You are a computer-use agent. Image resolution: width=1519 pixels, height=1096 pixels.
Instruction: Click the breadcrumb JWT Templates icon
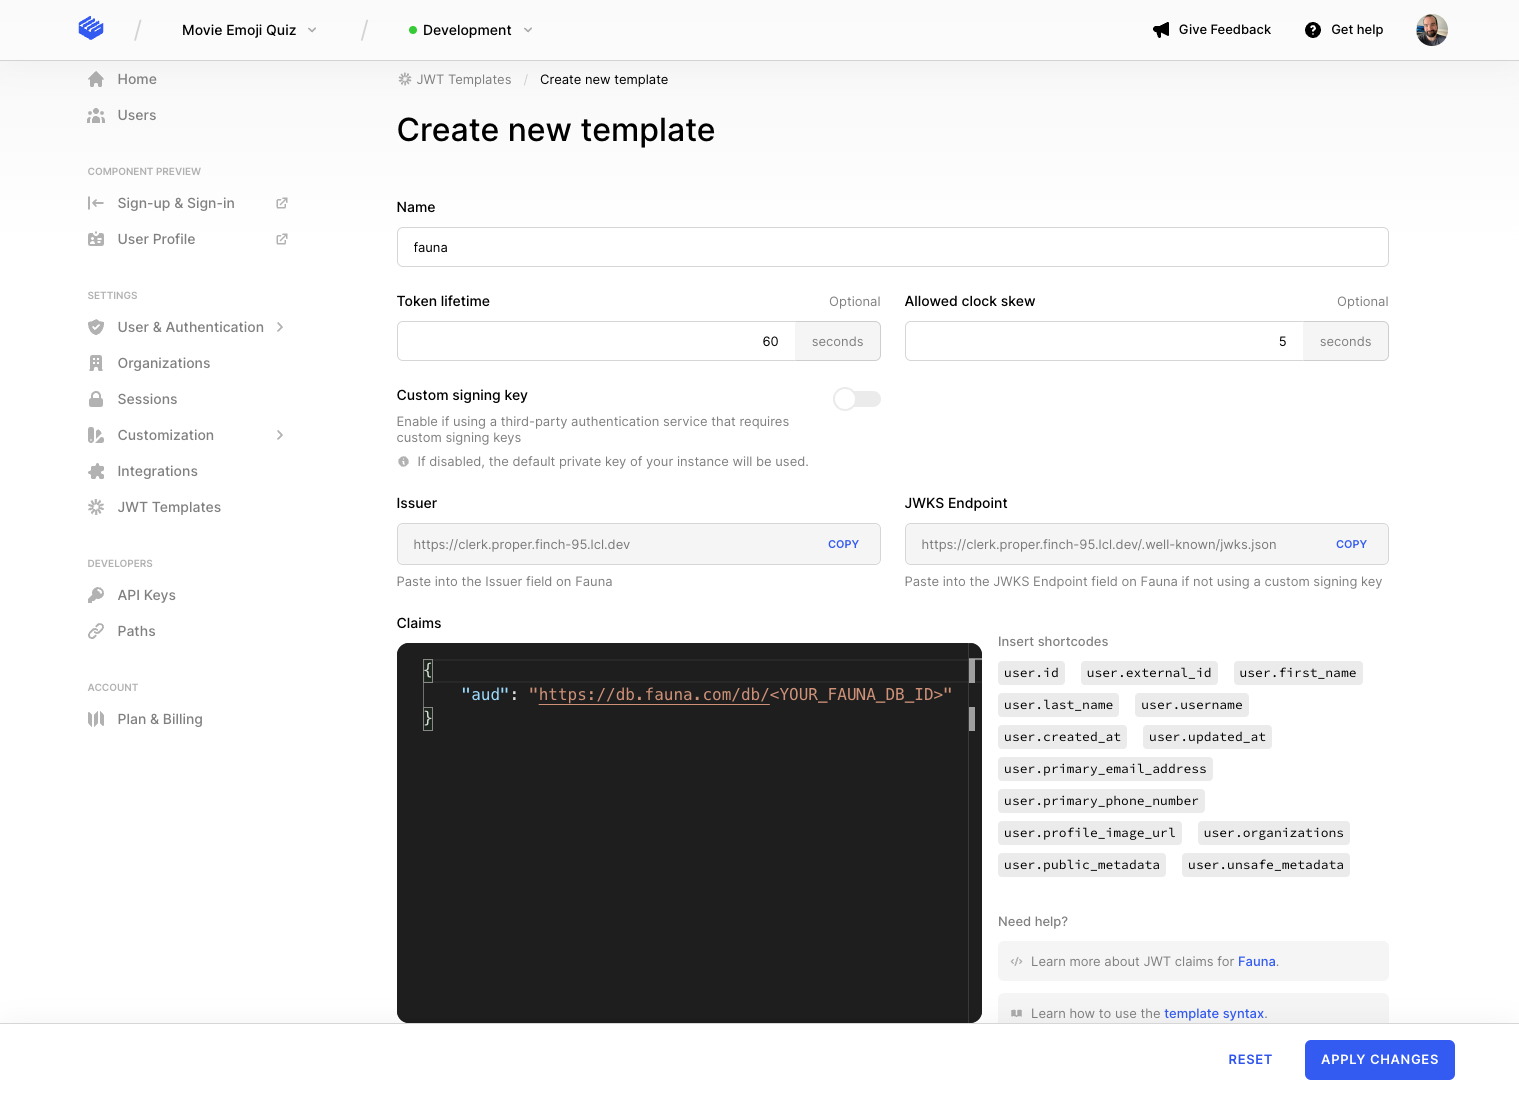coord(405,79)
